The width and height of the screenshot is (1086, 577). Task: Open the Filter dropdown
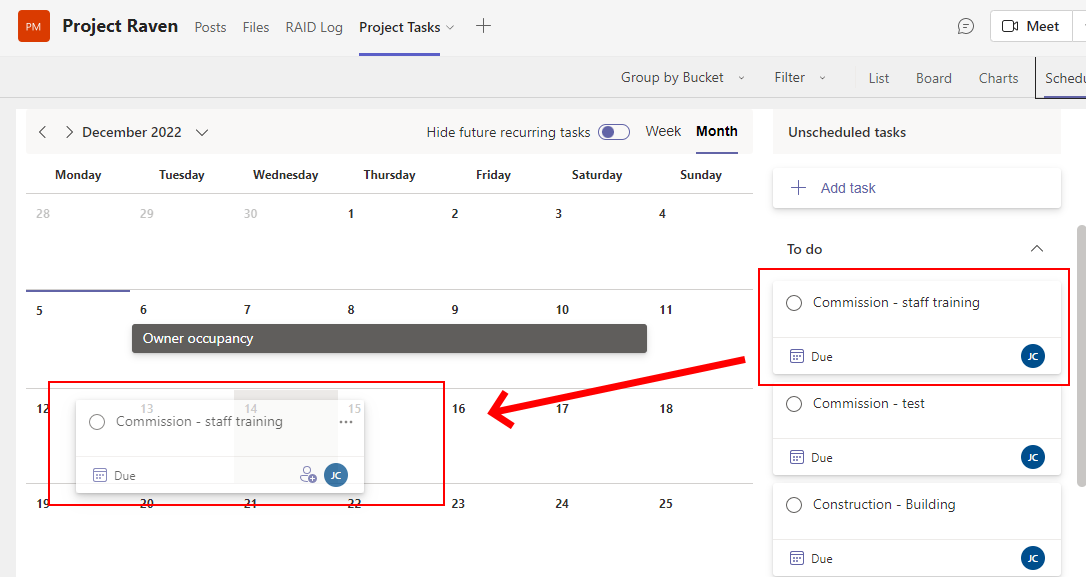click(799, 78)
